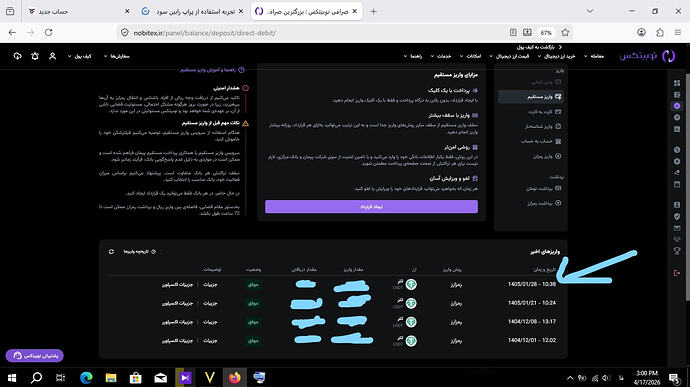Open جزئیات اکسپلورر for 1404/12/01 deposit

pyautogui.click(x=177, y=340)
